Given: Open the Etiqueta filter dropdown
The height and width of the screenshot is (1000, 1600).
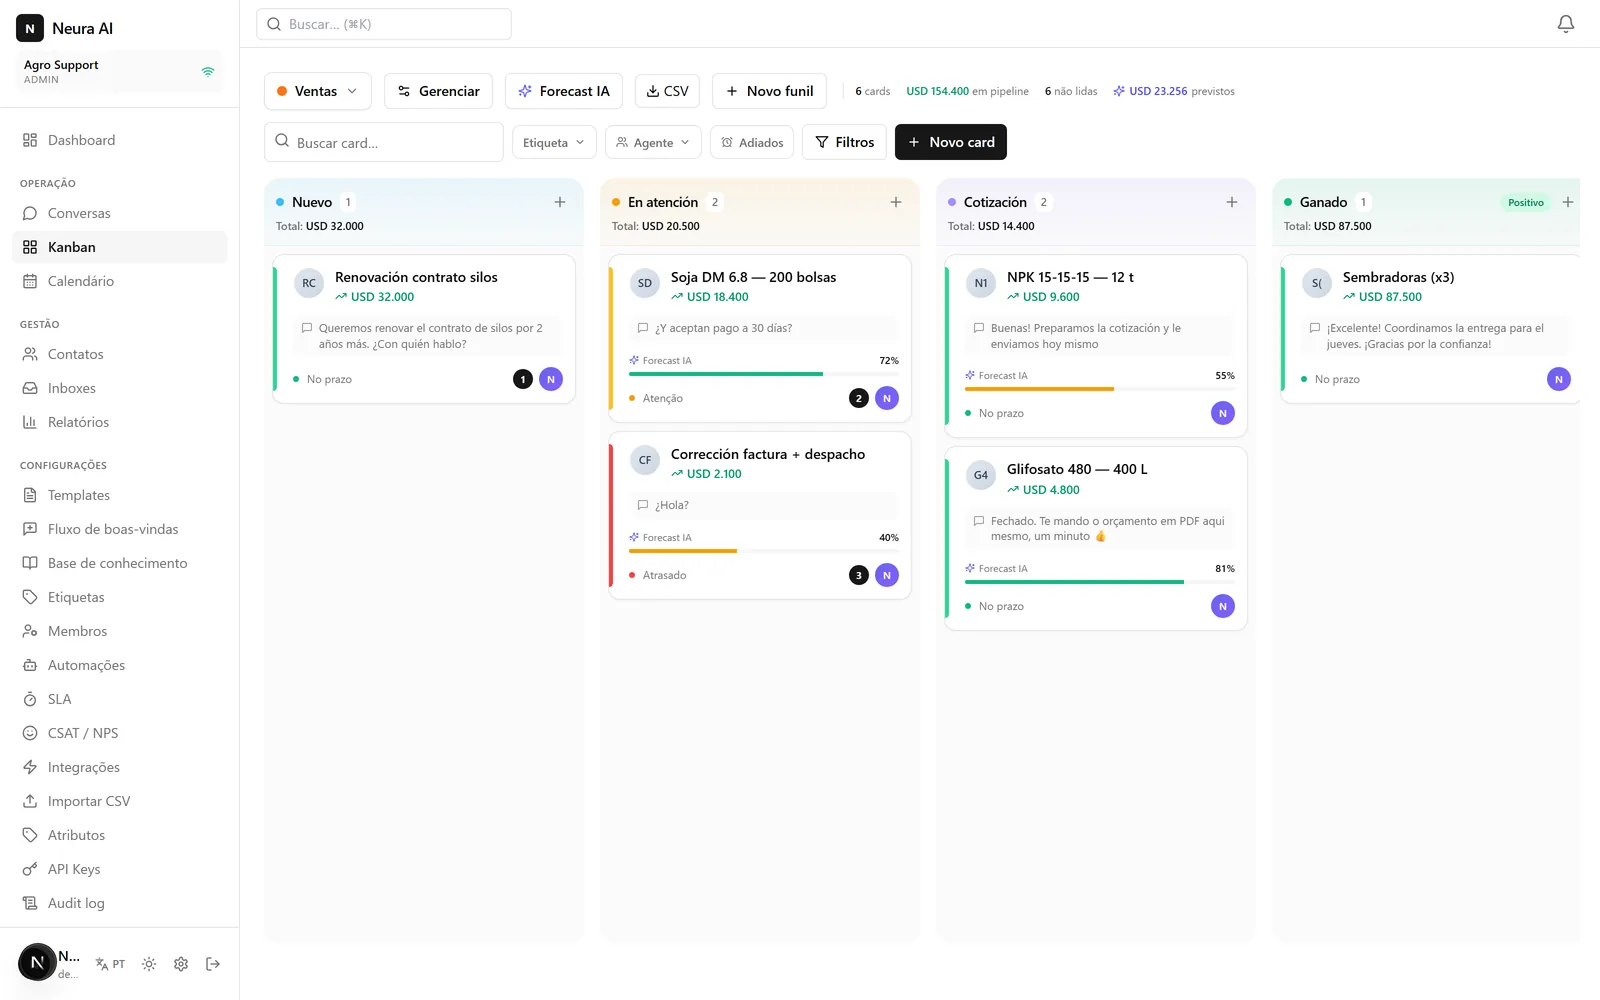Looking at the screenshot, I should [553, 142].
